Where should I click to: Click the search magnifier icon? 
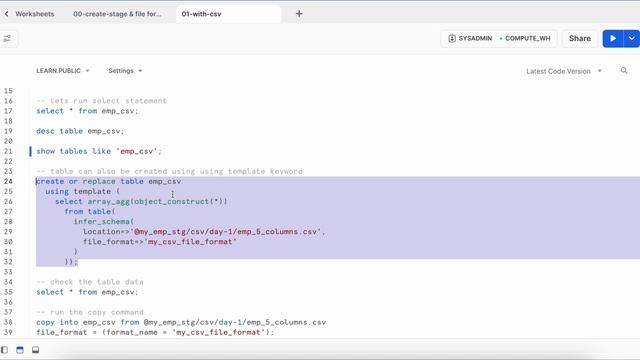(x=624, y=71)
